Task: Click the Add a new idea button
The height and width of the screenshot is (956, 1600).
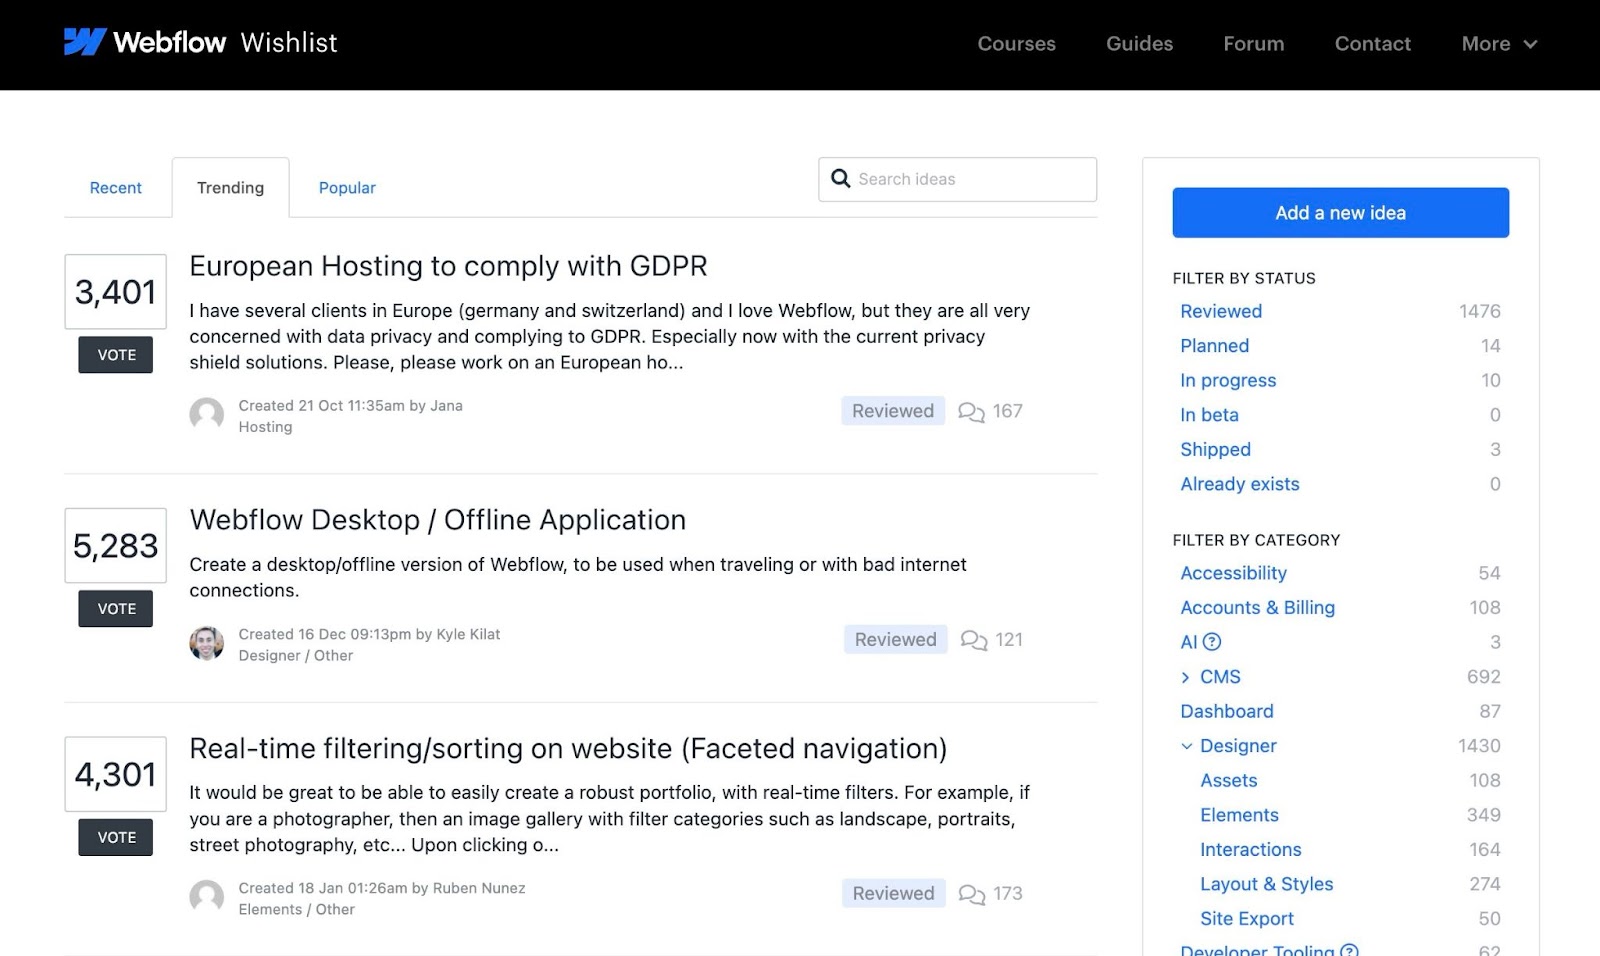Action: coord(1340,213)
